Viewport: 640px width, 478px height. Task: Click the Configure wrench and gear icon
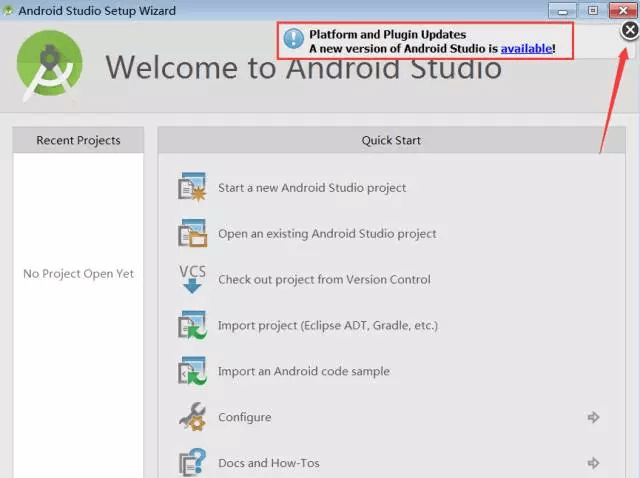point(192,417)
